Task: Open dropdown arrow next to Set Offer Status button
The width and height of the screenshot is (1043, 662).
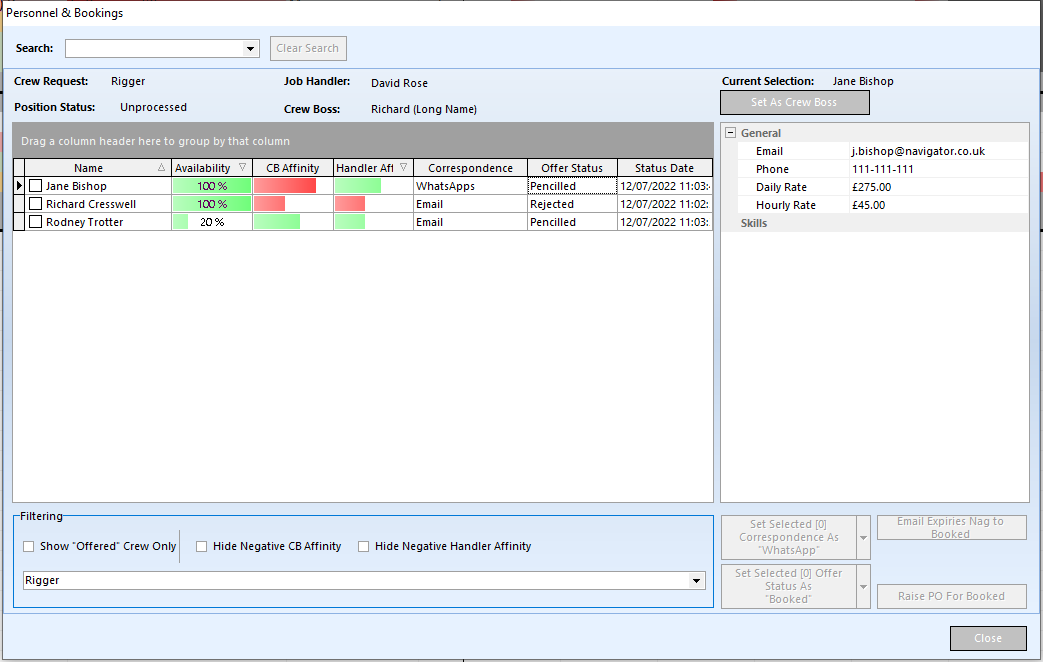Action: pos(863,587)
